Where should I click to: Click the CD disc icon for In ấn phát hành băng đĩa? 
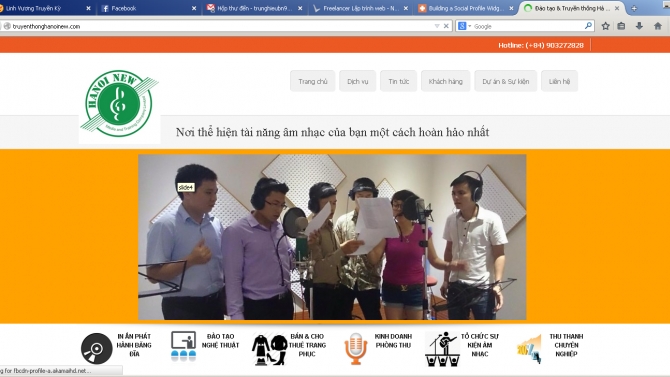click(x=97, y=349)
